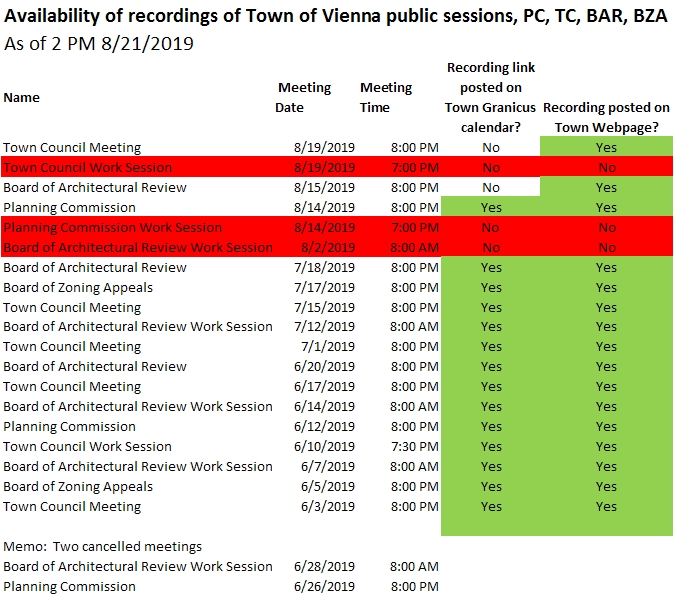Click the '8:00 AM' time in the 6/28/2019 row
Image resolution: width=674 pixels, height=597 pixels.
pos(414,566)
